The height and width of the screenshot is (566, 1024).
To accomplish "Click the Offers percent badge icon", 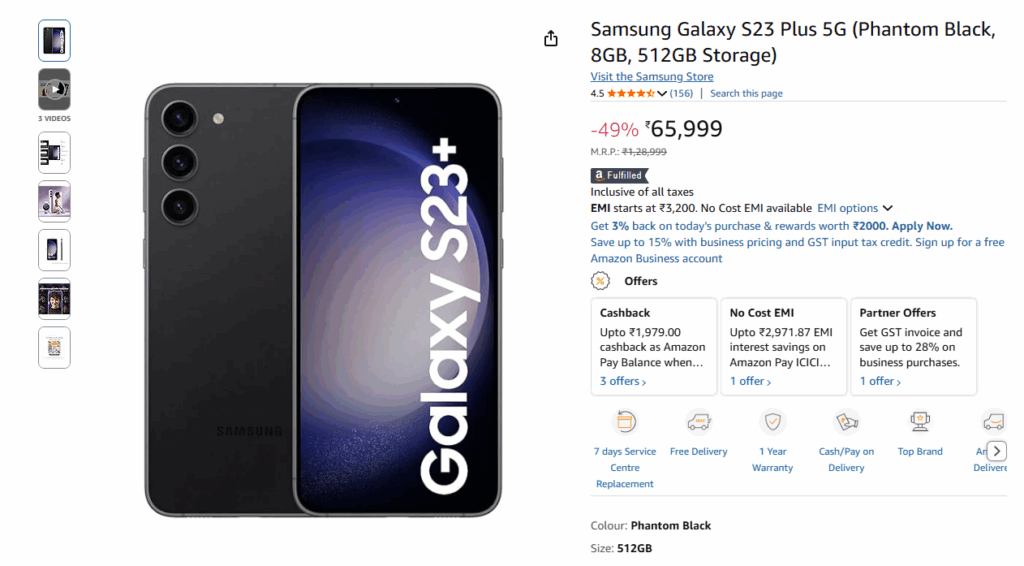I will 600,281.
